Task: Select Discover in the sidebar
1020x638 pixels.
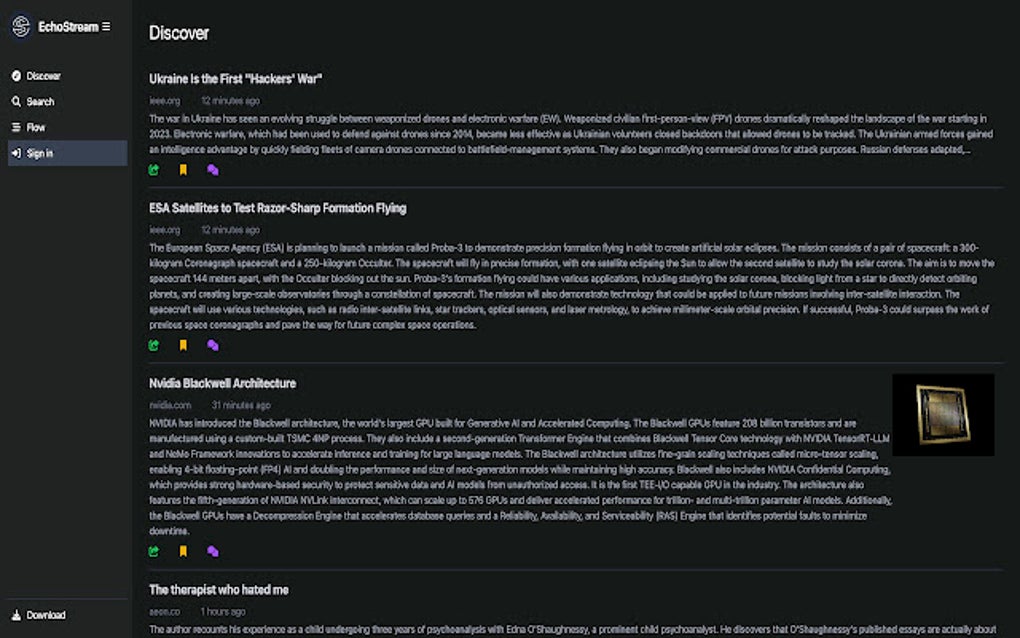Action: pos(43,75)
